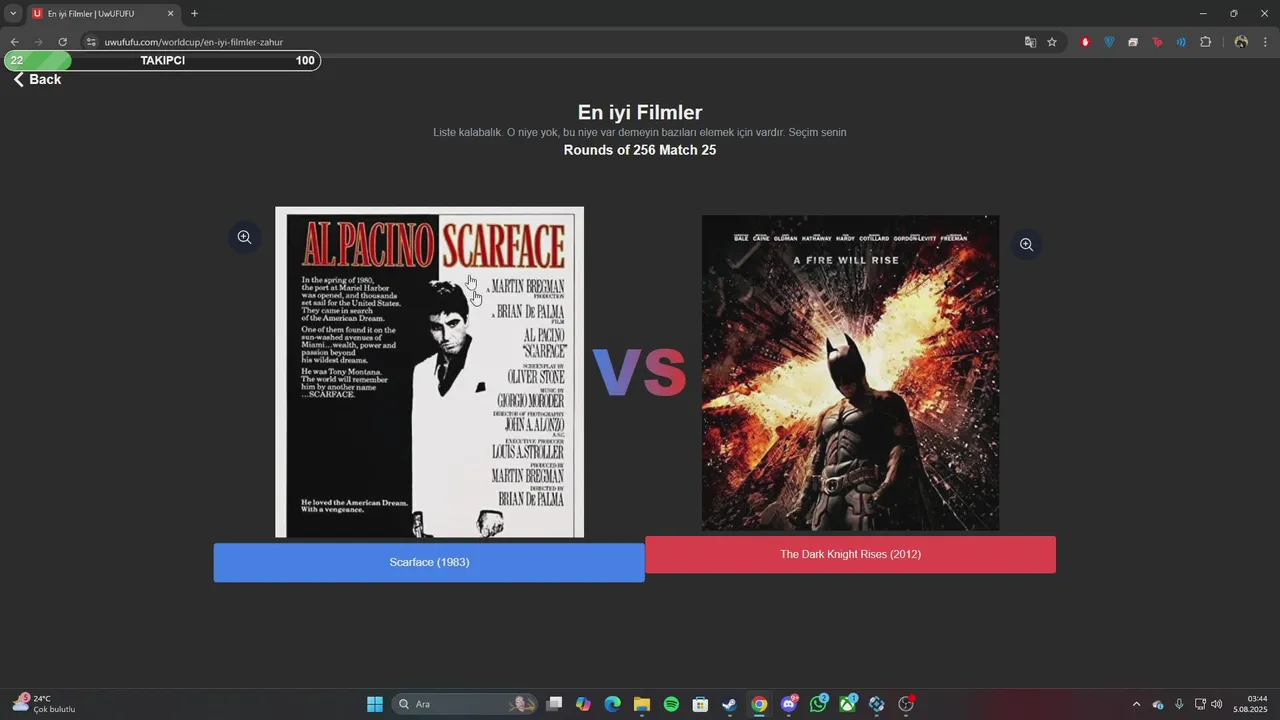Click the "Rounds of 256 Match 25" text
Screen dimensions: 1280x720
pos(640,150)
